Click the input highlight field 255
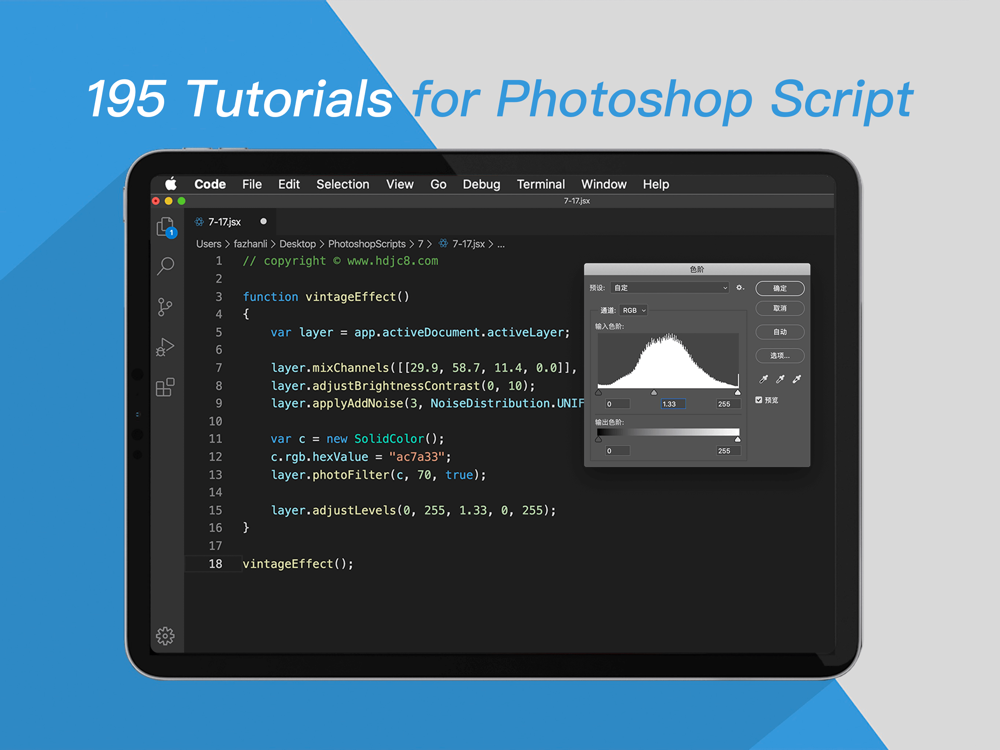Image resolution: width=1000 pixels, height=750 pixels. [728, 404]
